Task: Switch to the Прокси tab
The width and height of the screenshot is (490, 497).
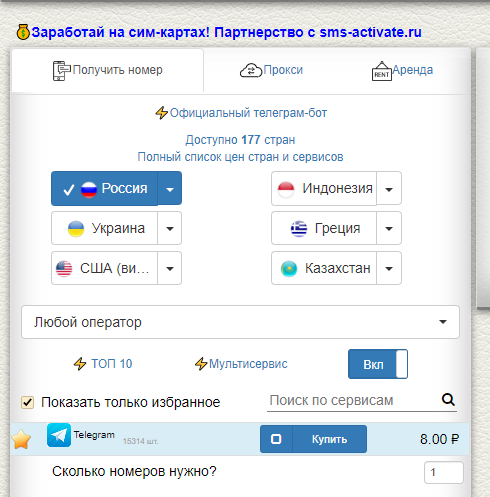Action: click(x=271, y=70)
